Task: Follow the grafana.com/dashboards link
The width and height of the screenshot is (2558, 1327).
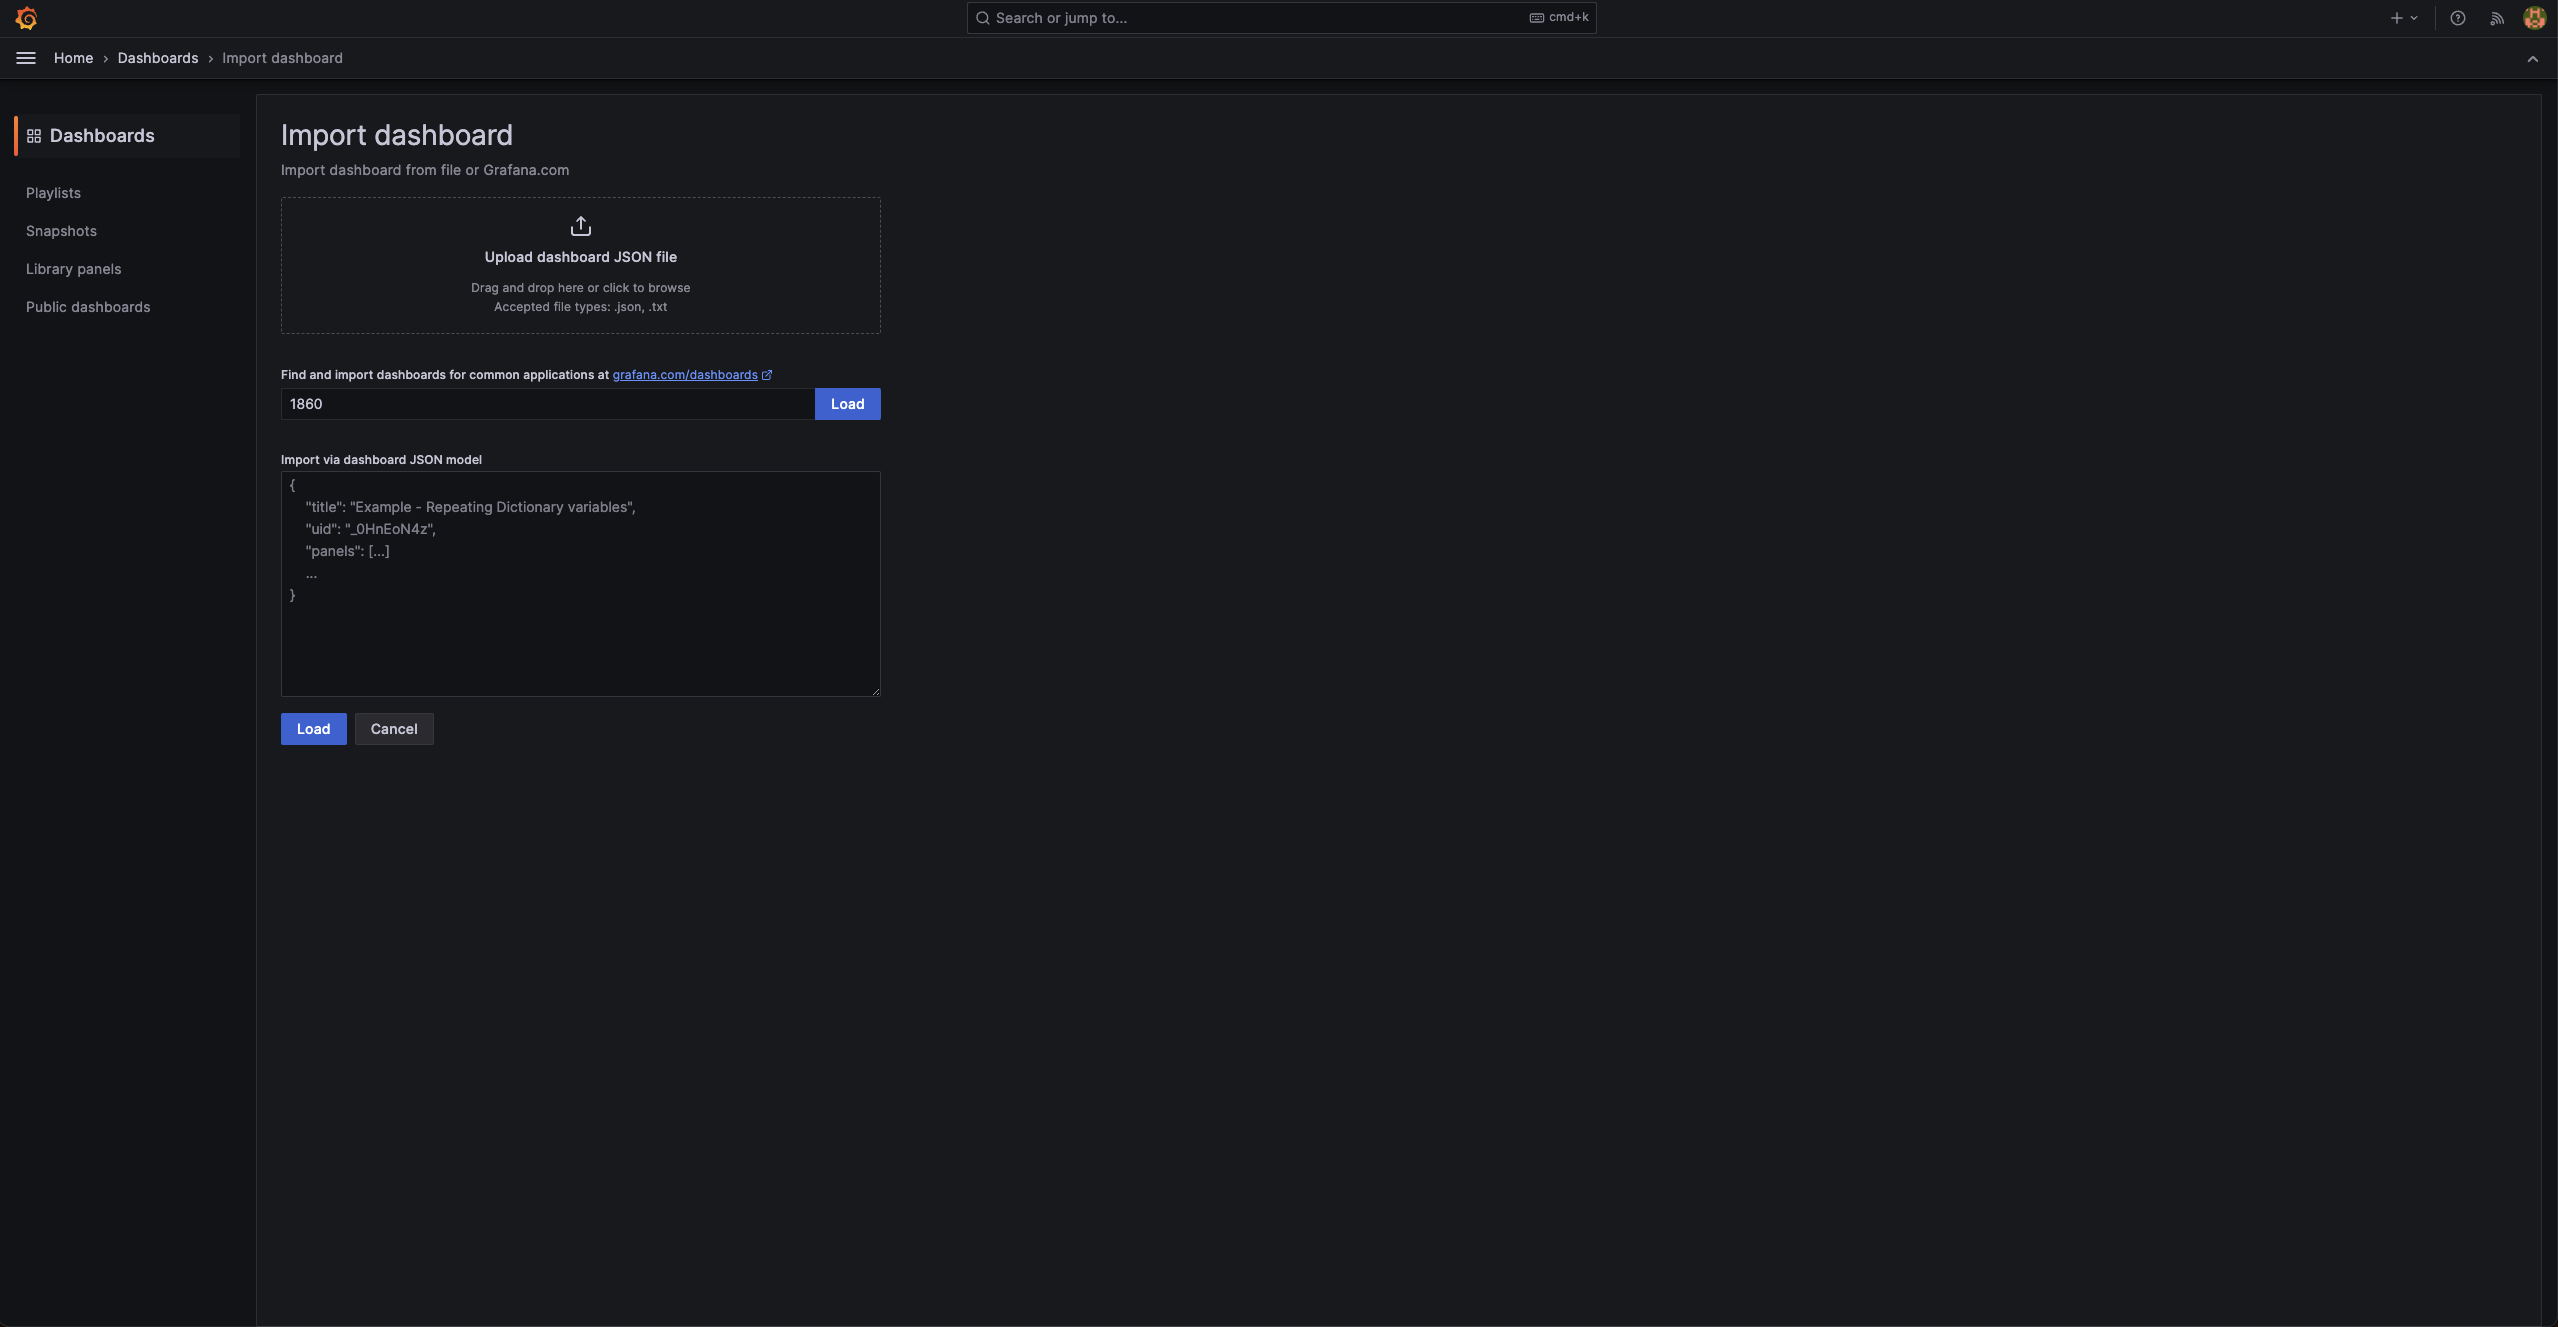Action: pos(684,375)
